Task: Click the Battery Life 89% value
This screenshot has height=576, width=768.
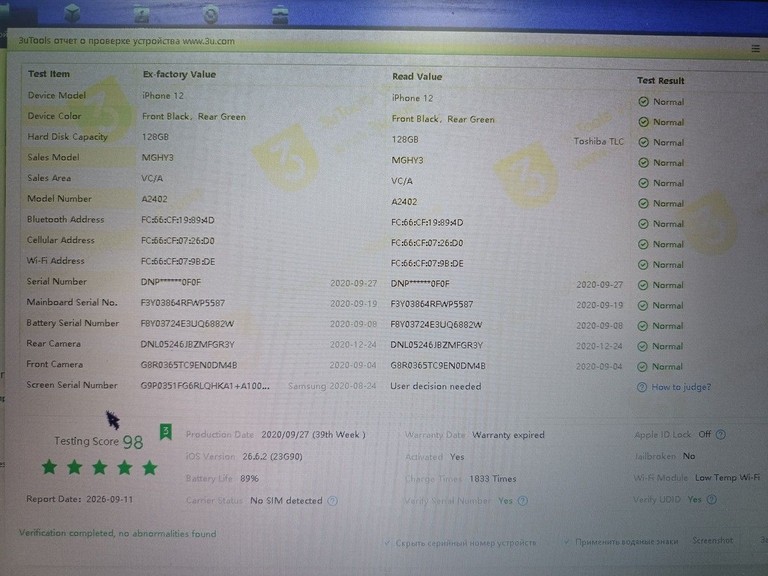Action: coord(249,479)
